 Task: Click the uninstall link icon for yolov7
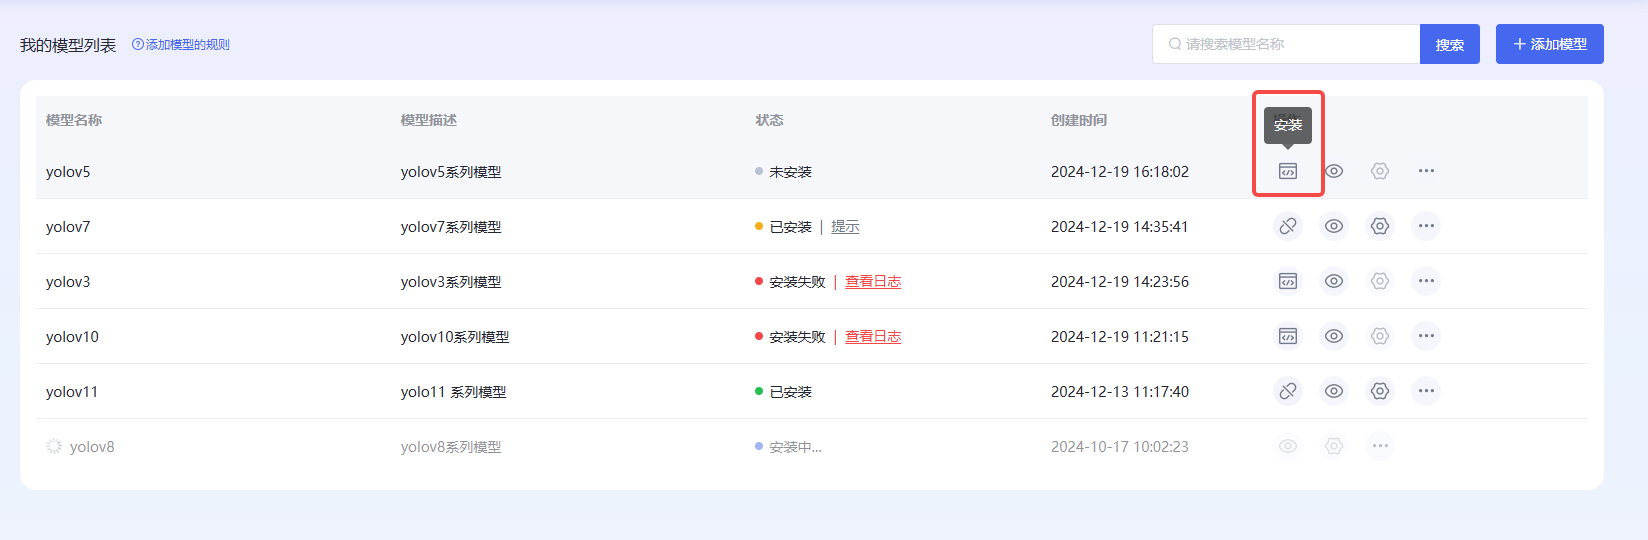coord(1288,226)
